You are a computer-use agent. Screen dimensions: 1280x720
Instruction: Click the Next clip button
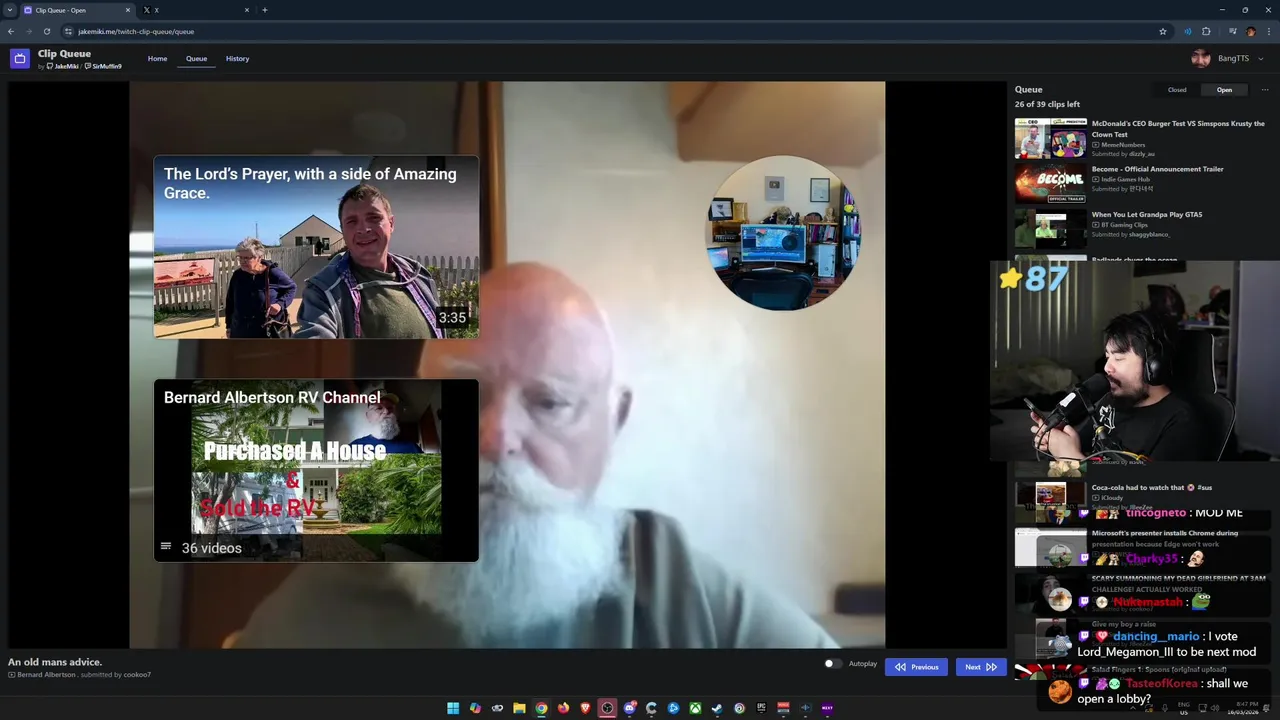tap(980, 667)
